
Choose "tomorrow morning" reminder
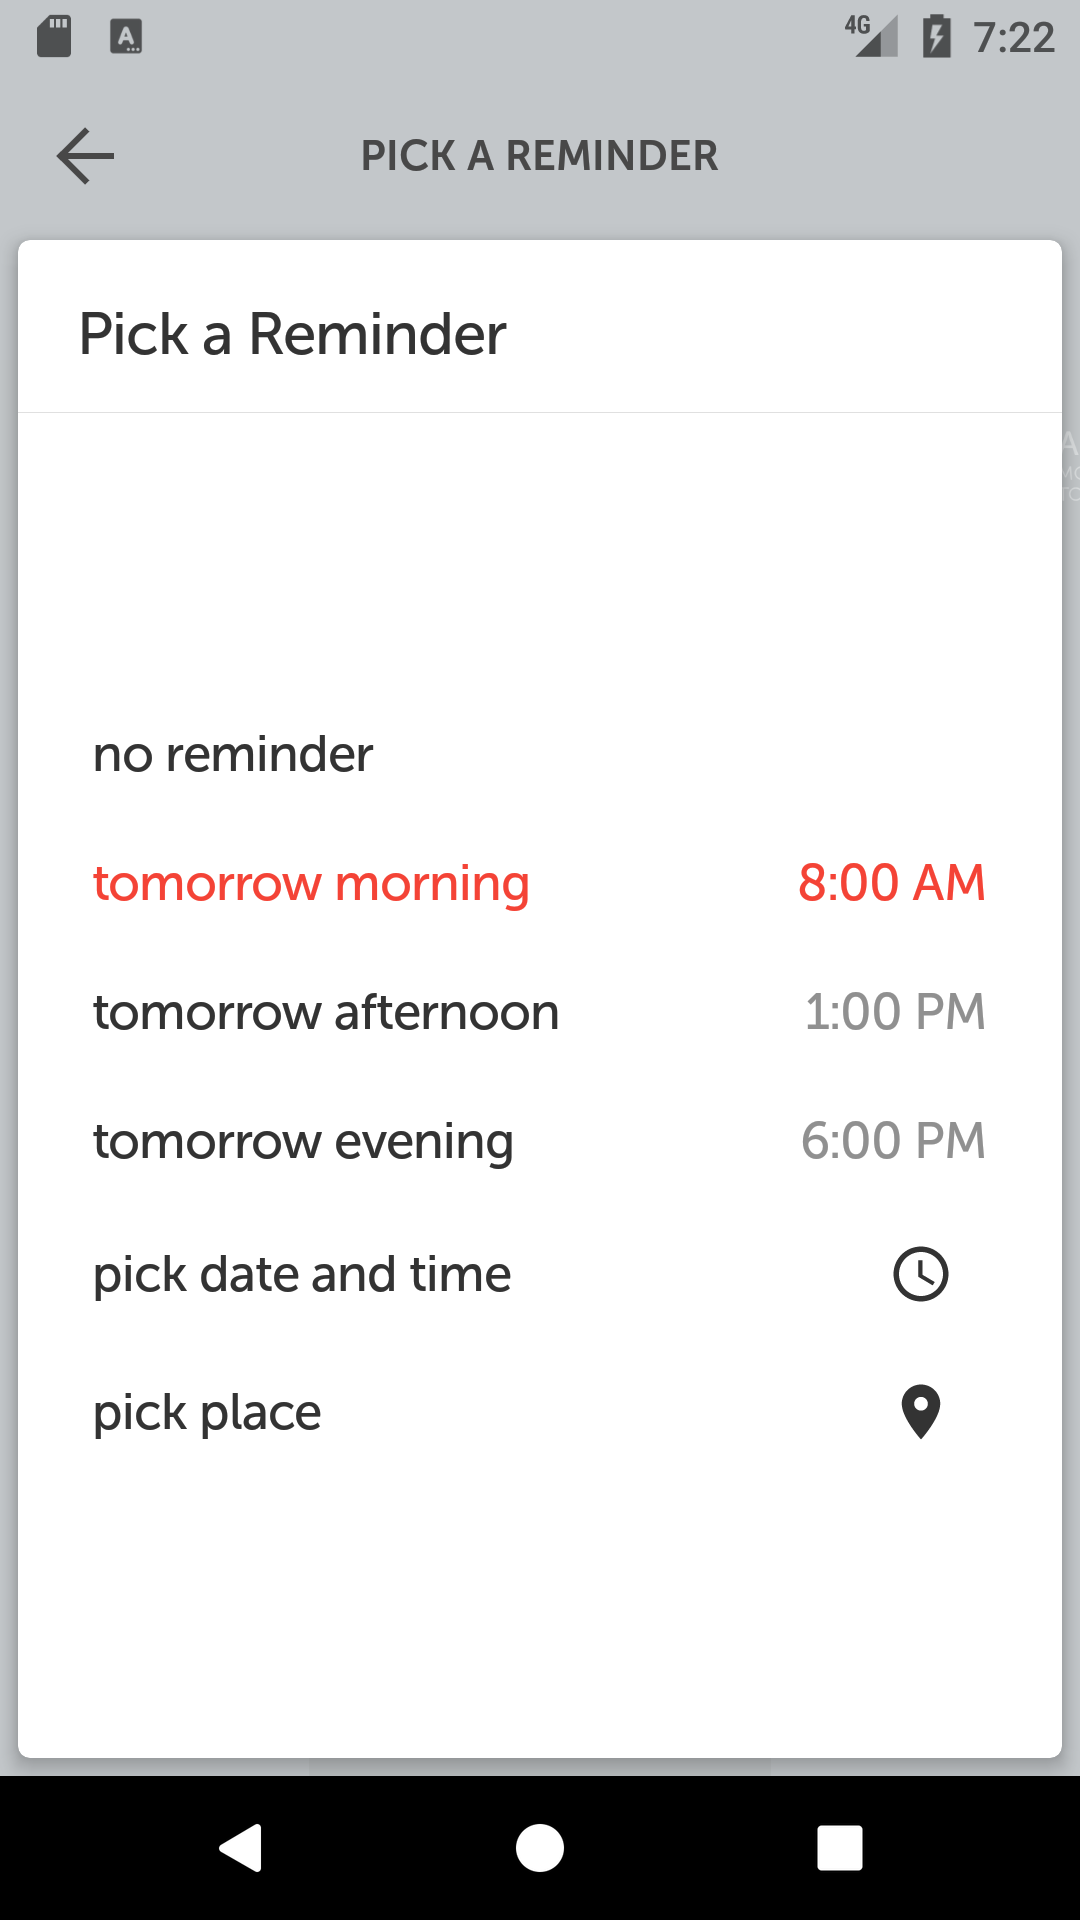point(311,883)
